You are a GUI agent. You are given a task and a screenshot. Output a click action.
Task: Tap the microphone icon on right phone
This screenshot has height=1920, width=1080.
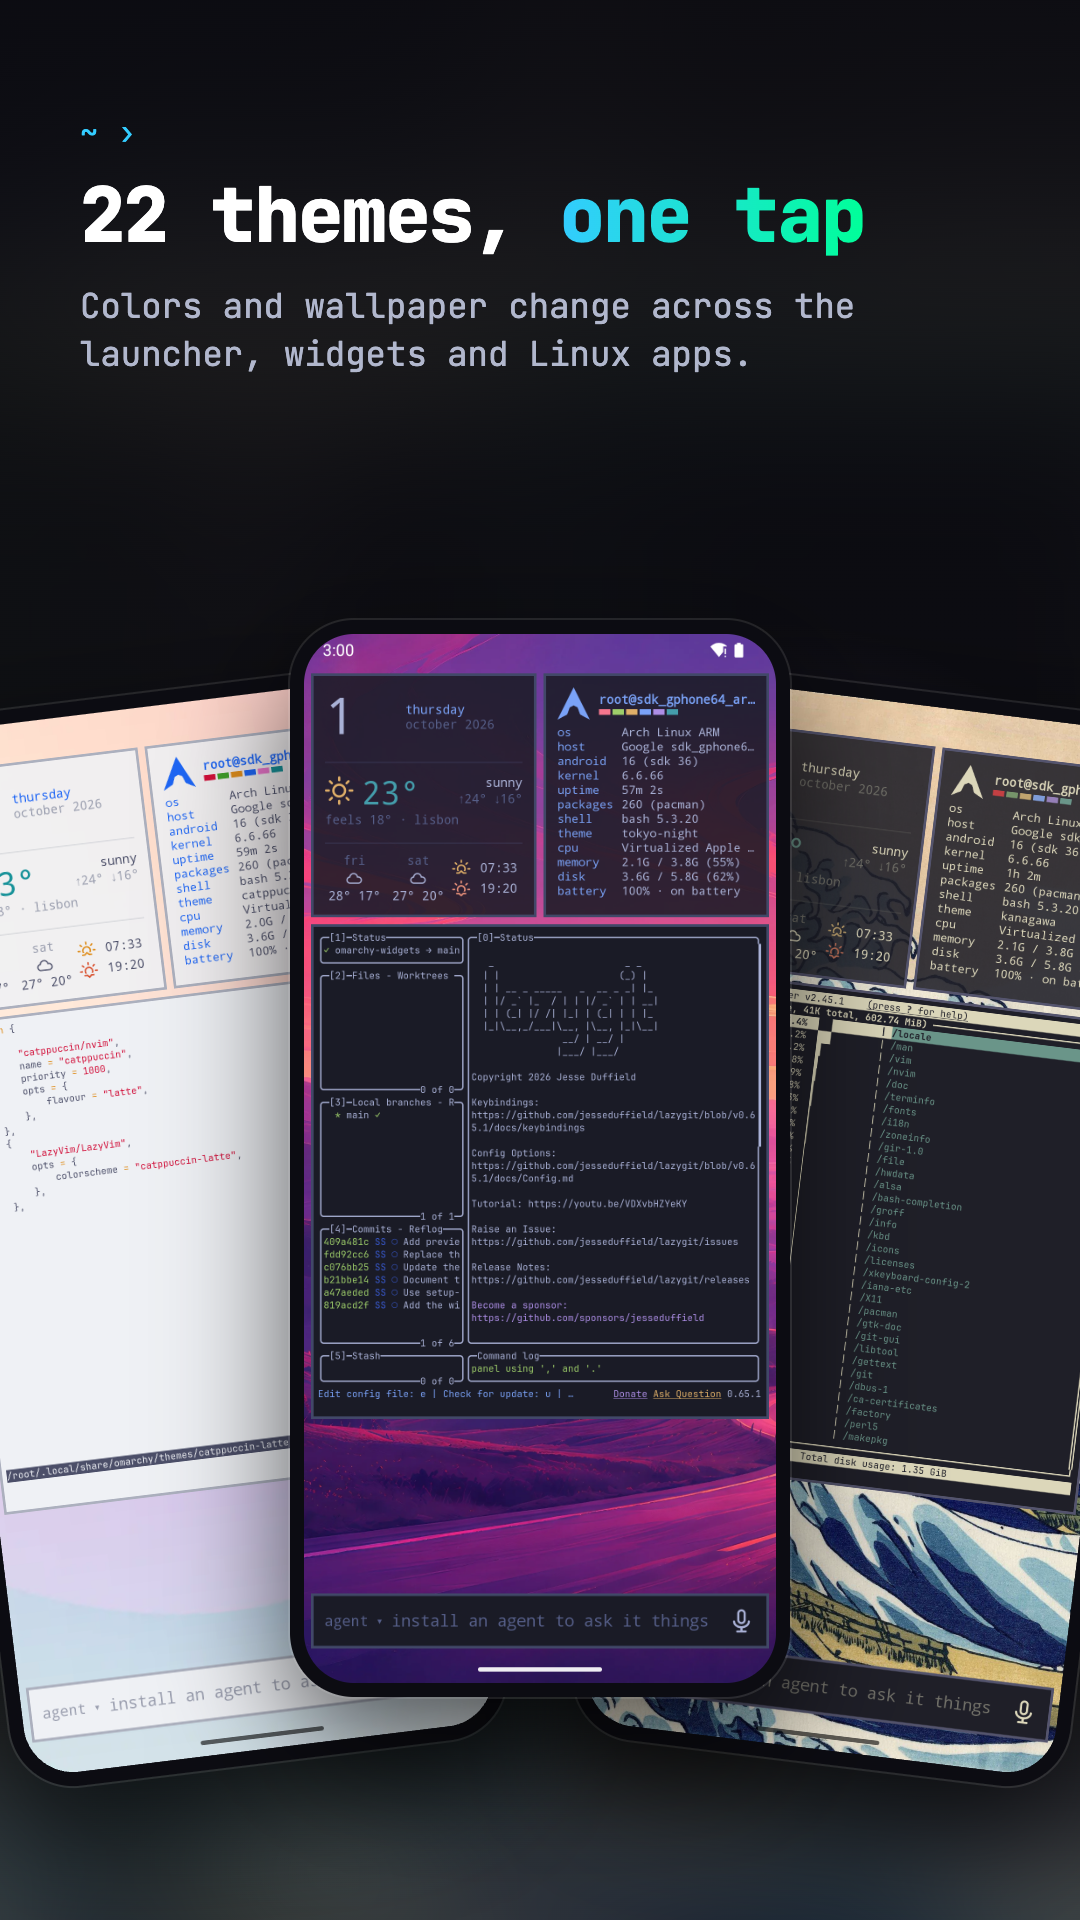1023,1712
